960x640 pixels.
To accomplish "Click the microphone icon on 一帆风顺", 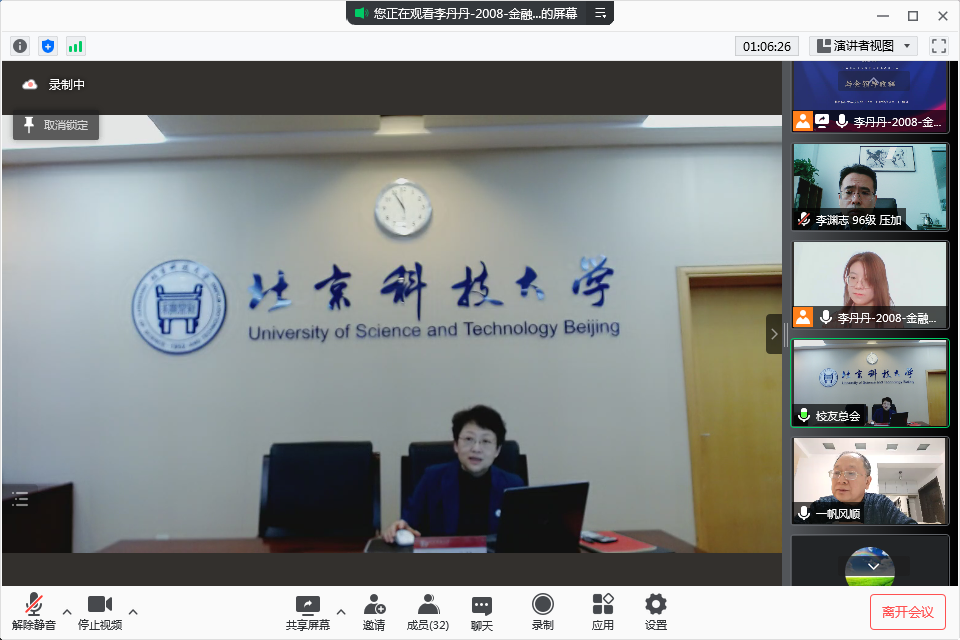I will (804, 513).
